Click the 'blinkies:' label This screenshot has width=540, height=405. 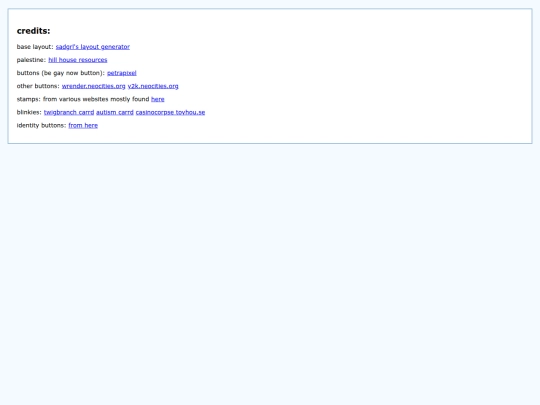click(29, 112)
